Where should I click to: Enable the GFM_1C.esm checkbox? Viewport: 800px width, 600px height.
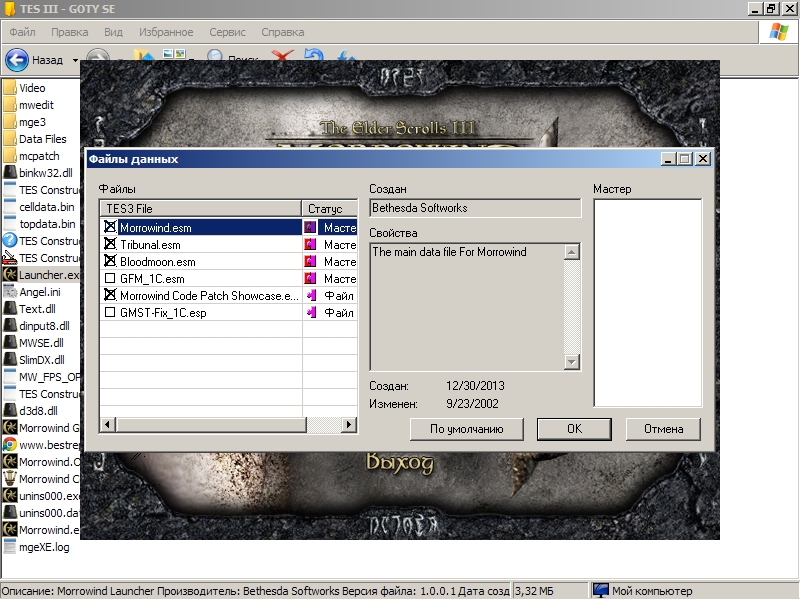tap(110, 279)
